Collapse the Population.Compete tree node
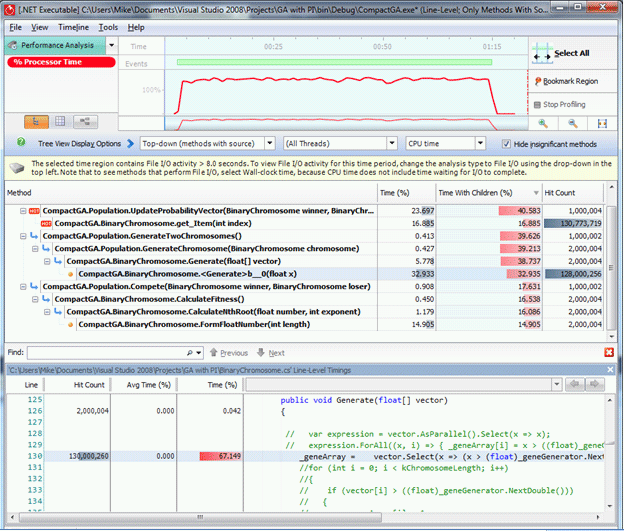This screenshot has height=531, width=624. coord(22,286)
